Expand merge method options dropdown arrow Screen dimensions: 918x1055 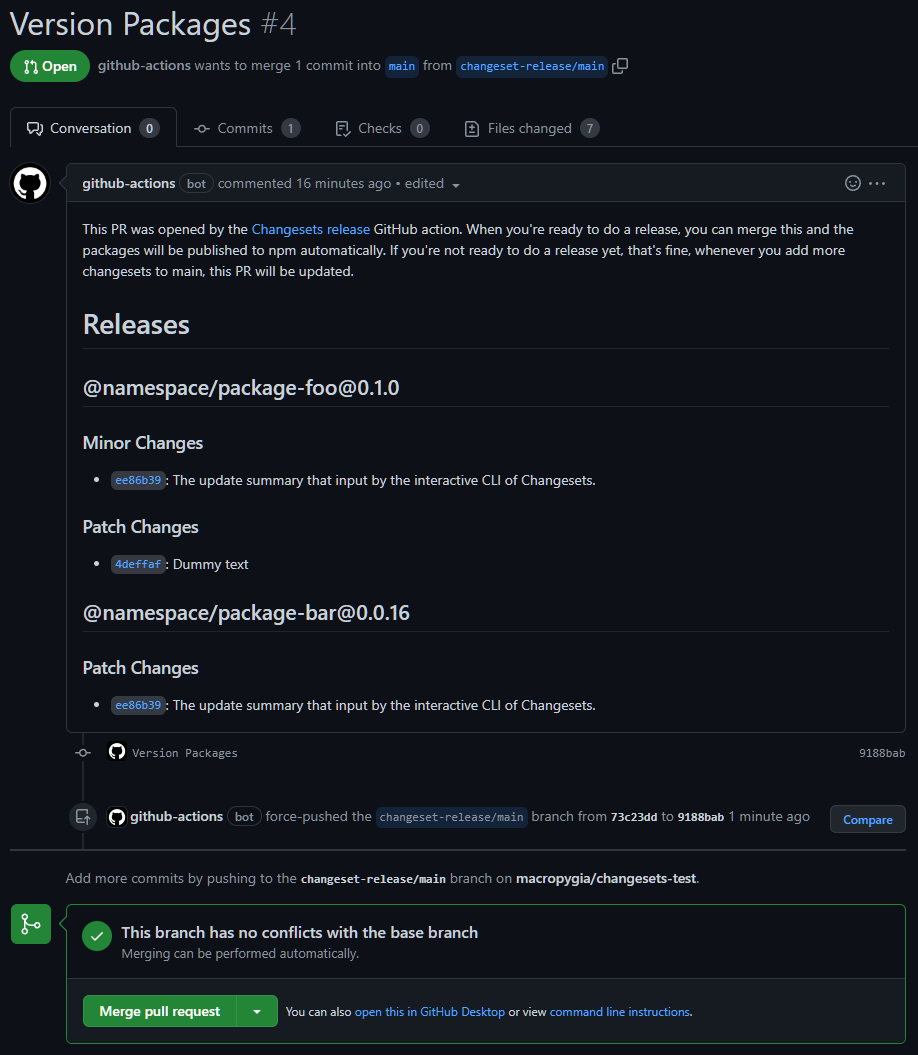click(x=257, y=1011)
